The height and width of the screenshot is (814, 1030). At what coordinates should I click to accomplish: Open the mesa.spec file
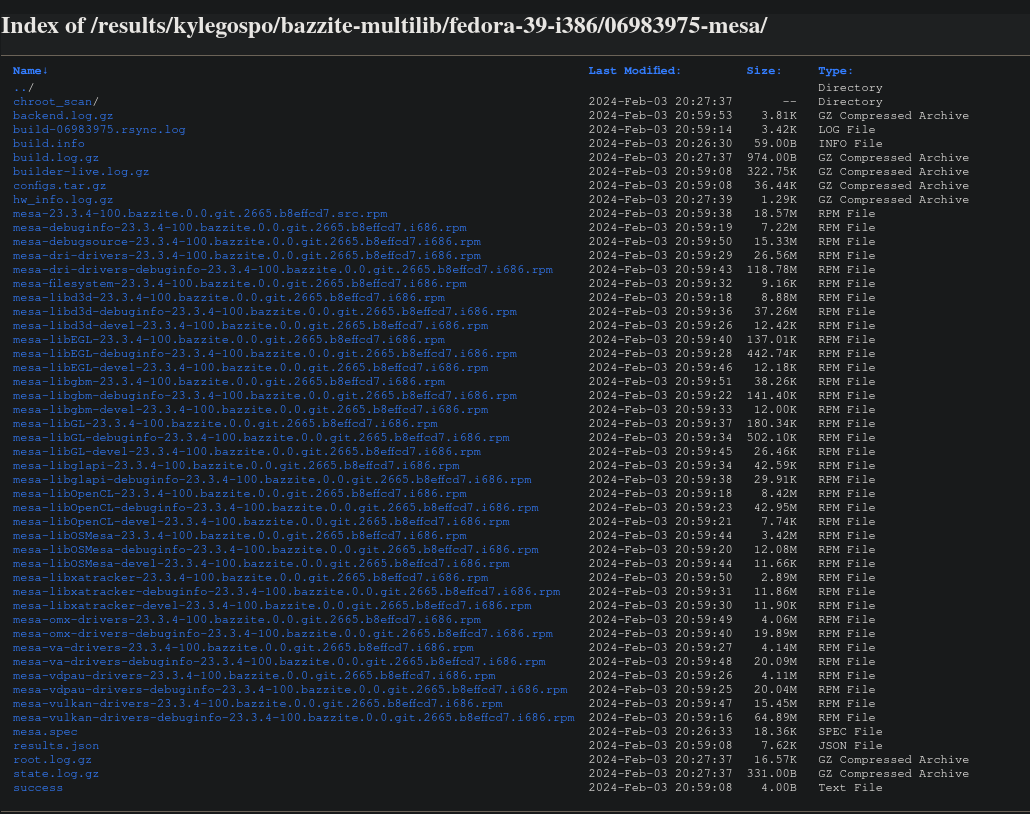coord(45,732)
